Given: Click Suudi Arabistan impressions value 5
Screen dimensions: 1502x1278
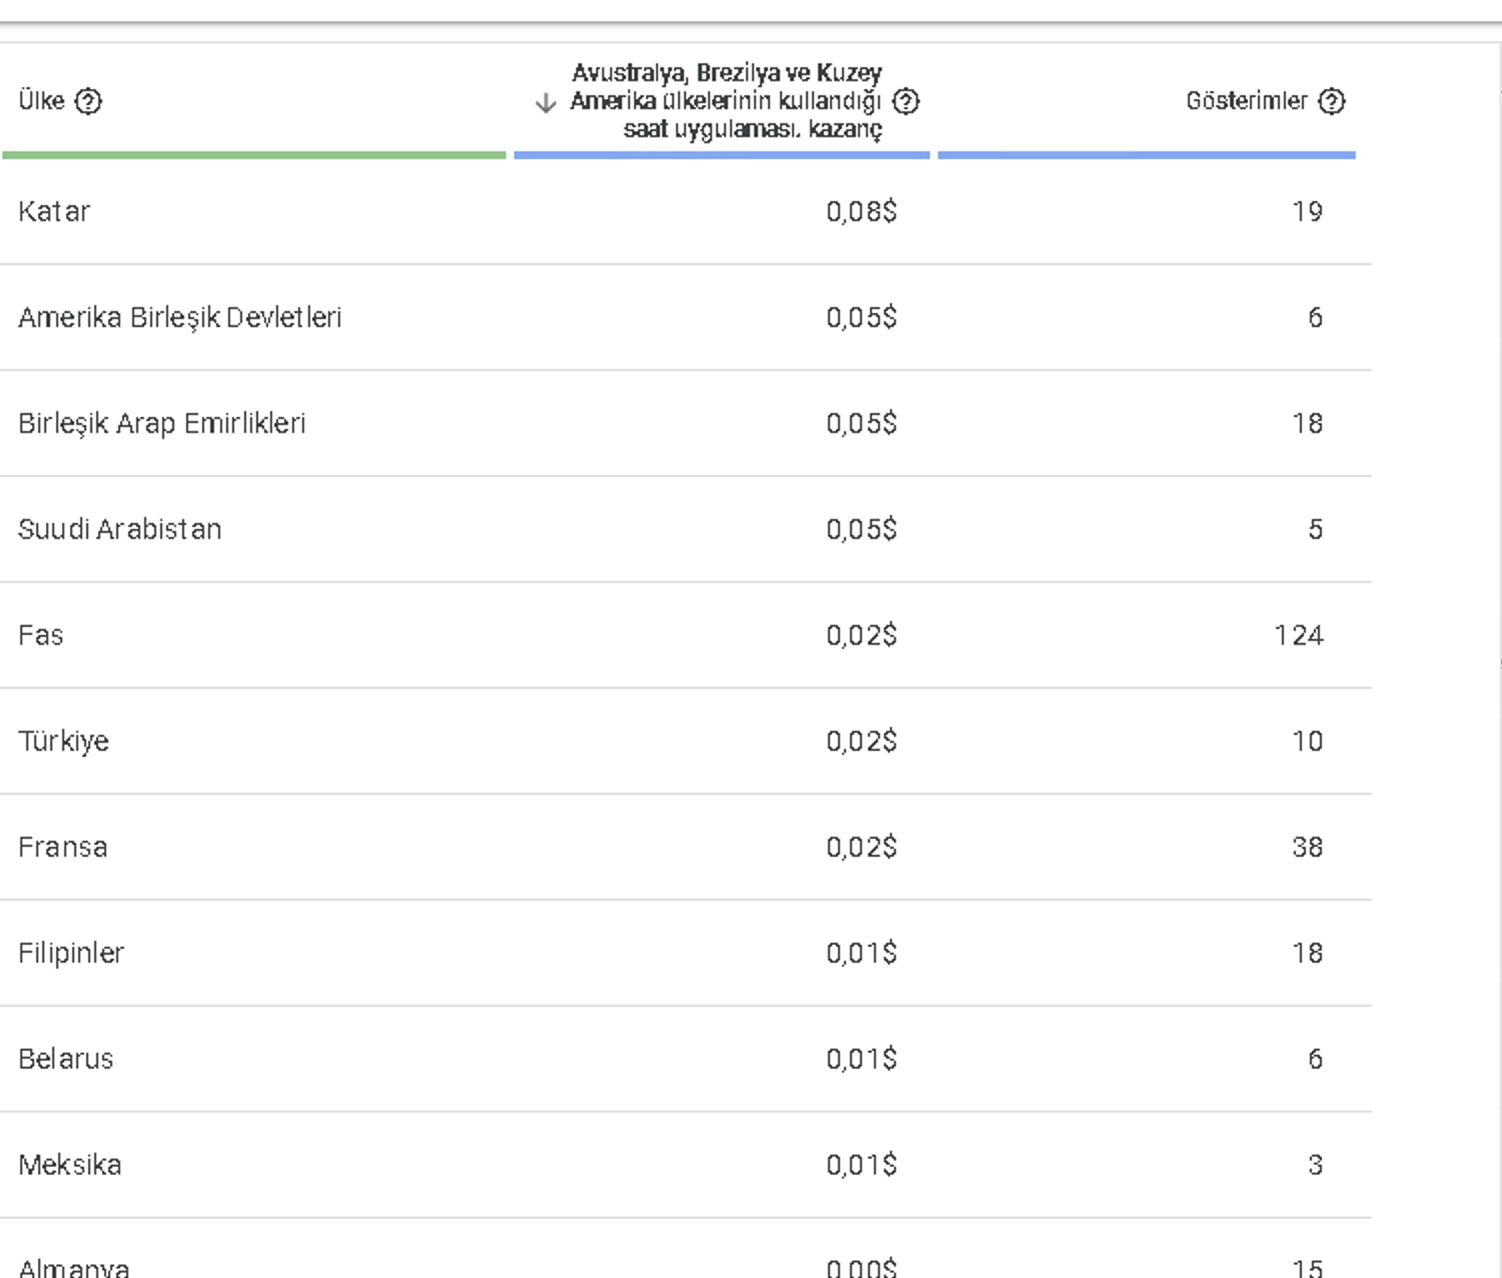Looking at the screenshot, I should pyautogui.click(x=1315, y=530).
